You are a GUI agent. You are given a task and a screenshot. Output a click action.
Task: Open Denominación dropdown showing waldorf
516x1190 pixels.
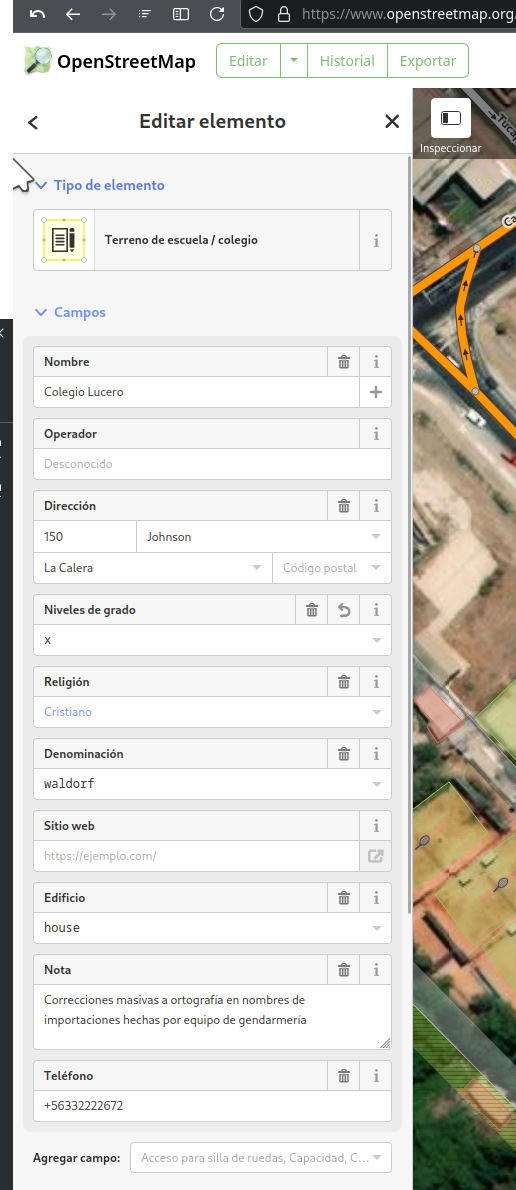pyautogui.click(x=376, y=784)
